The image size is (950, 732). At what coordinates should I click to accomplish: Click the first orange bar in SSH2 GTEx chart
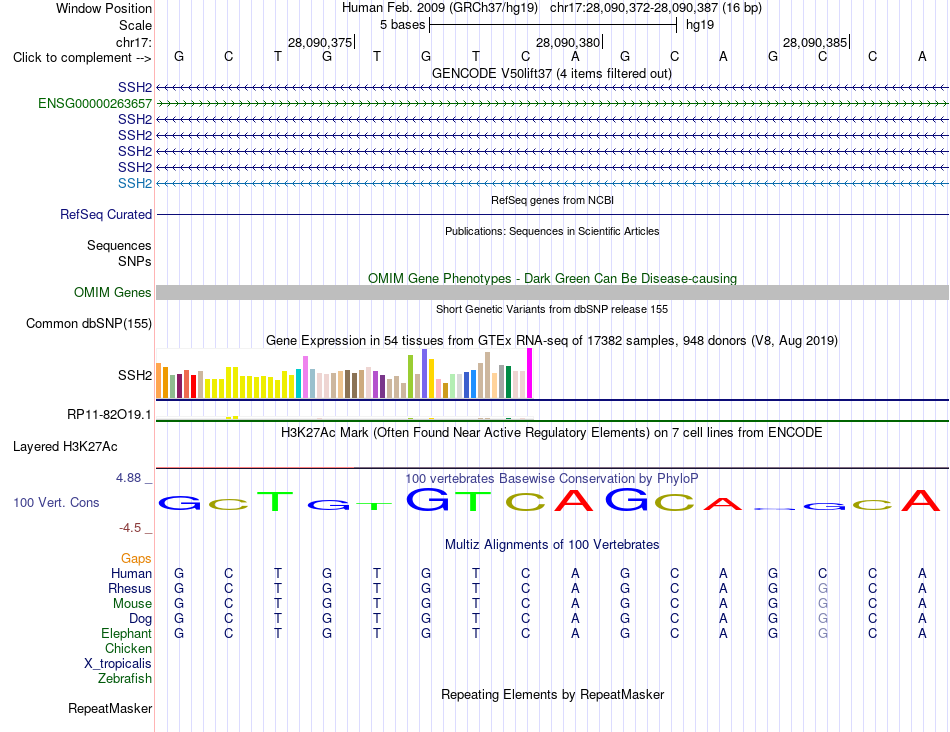159,381
